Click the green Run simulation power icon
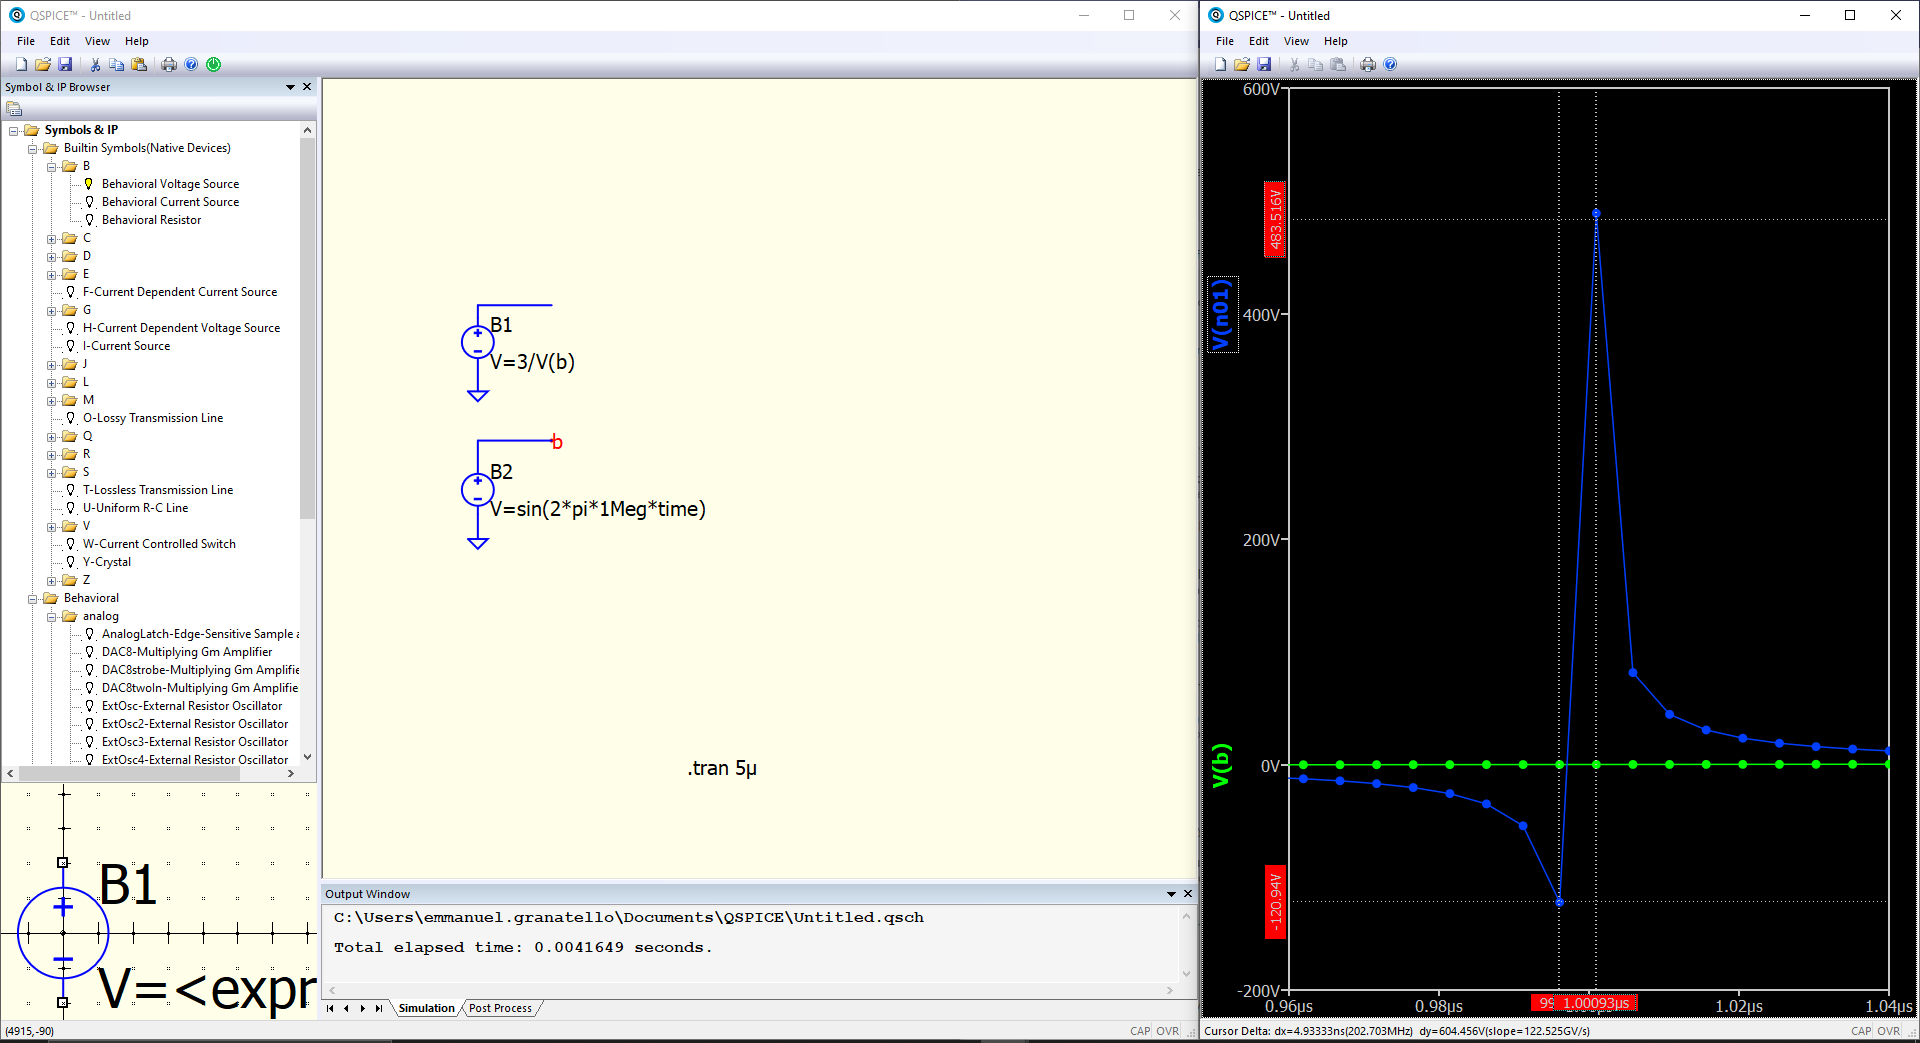This screenshot has width=1920, height=1043. [213, 64]
